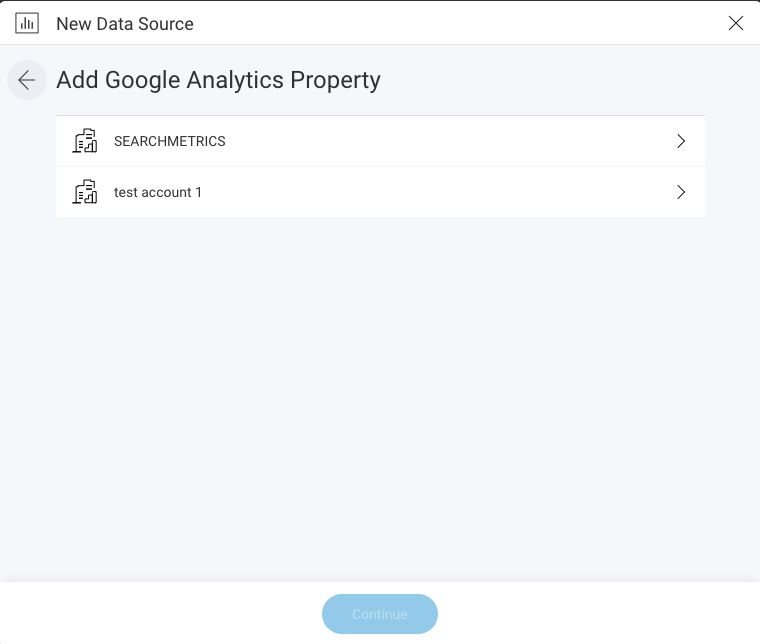This screenshot has height=644, width=760.
Task: Click the building icon next to test account 1
Action: (86, 192)
